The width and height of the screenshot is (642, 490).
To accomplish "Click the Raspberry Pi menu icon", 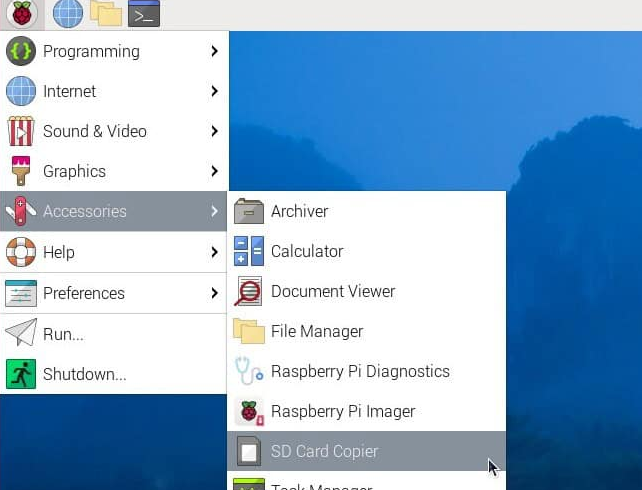I will [22, 14].
